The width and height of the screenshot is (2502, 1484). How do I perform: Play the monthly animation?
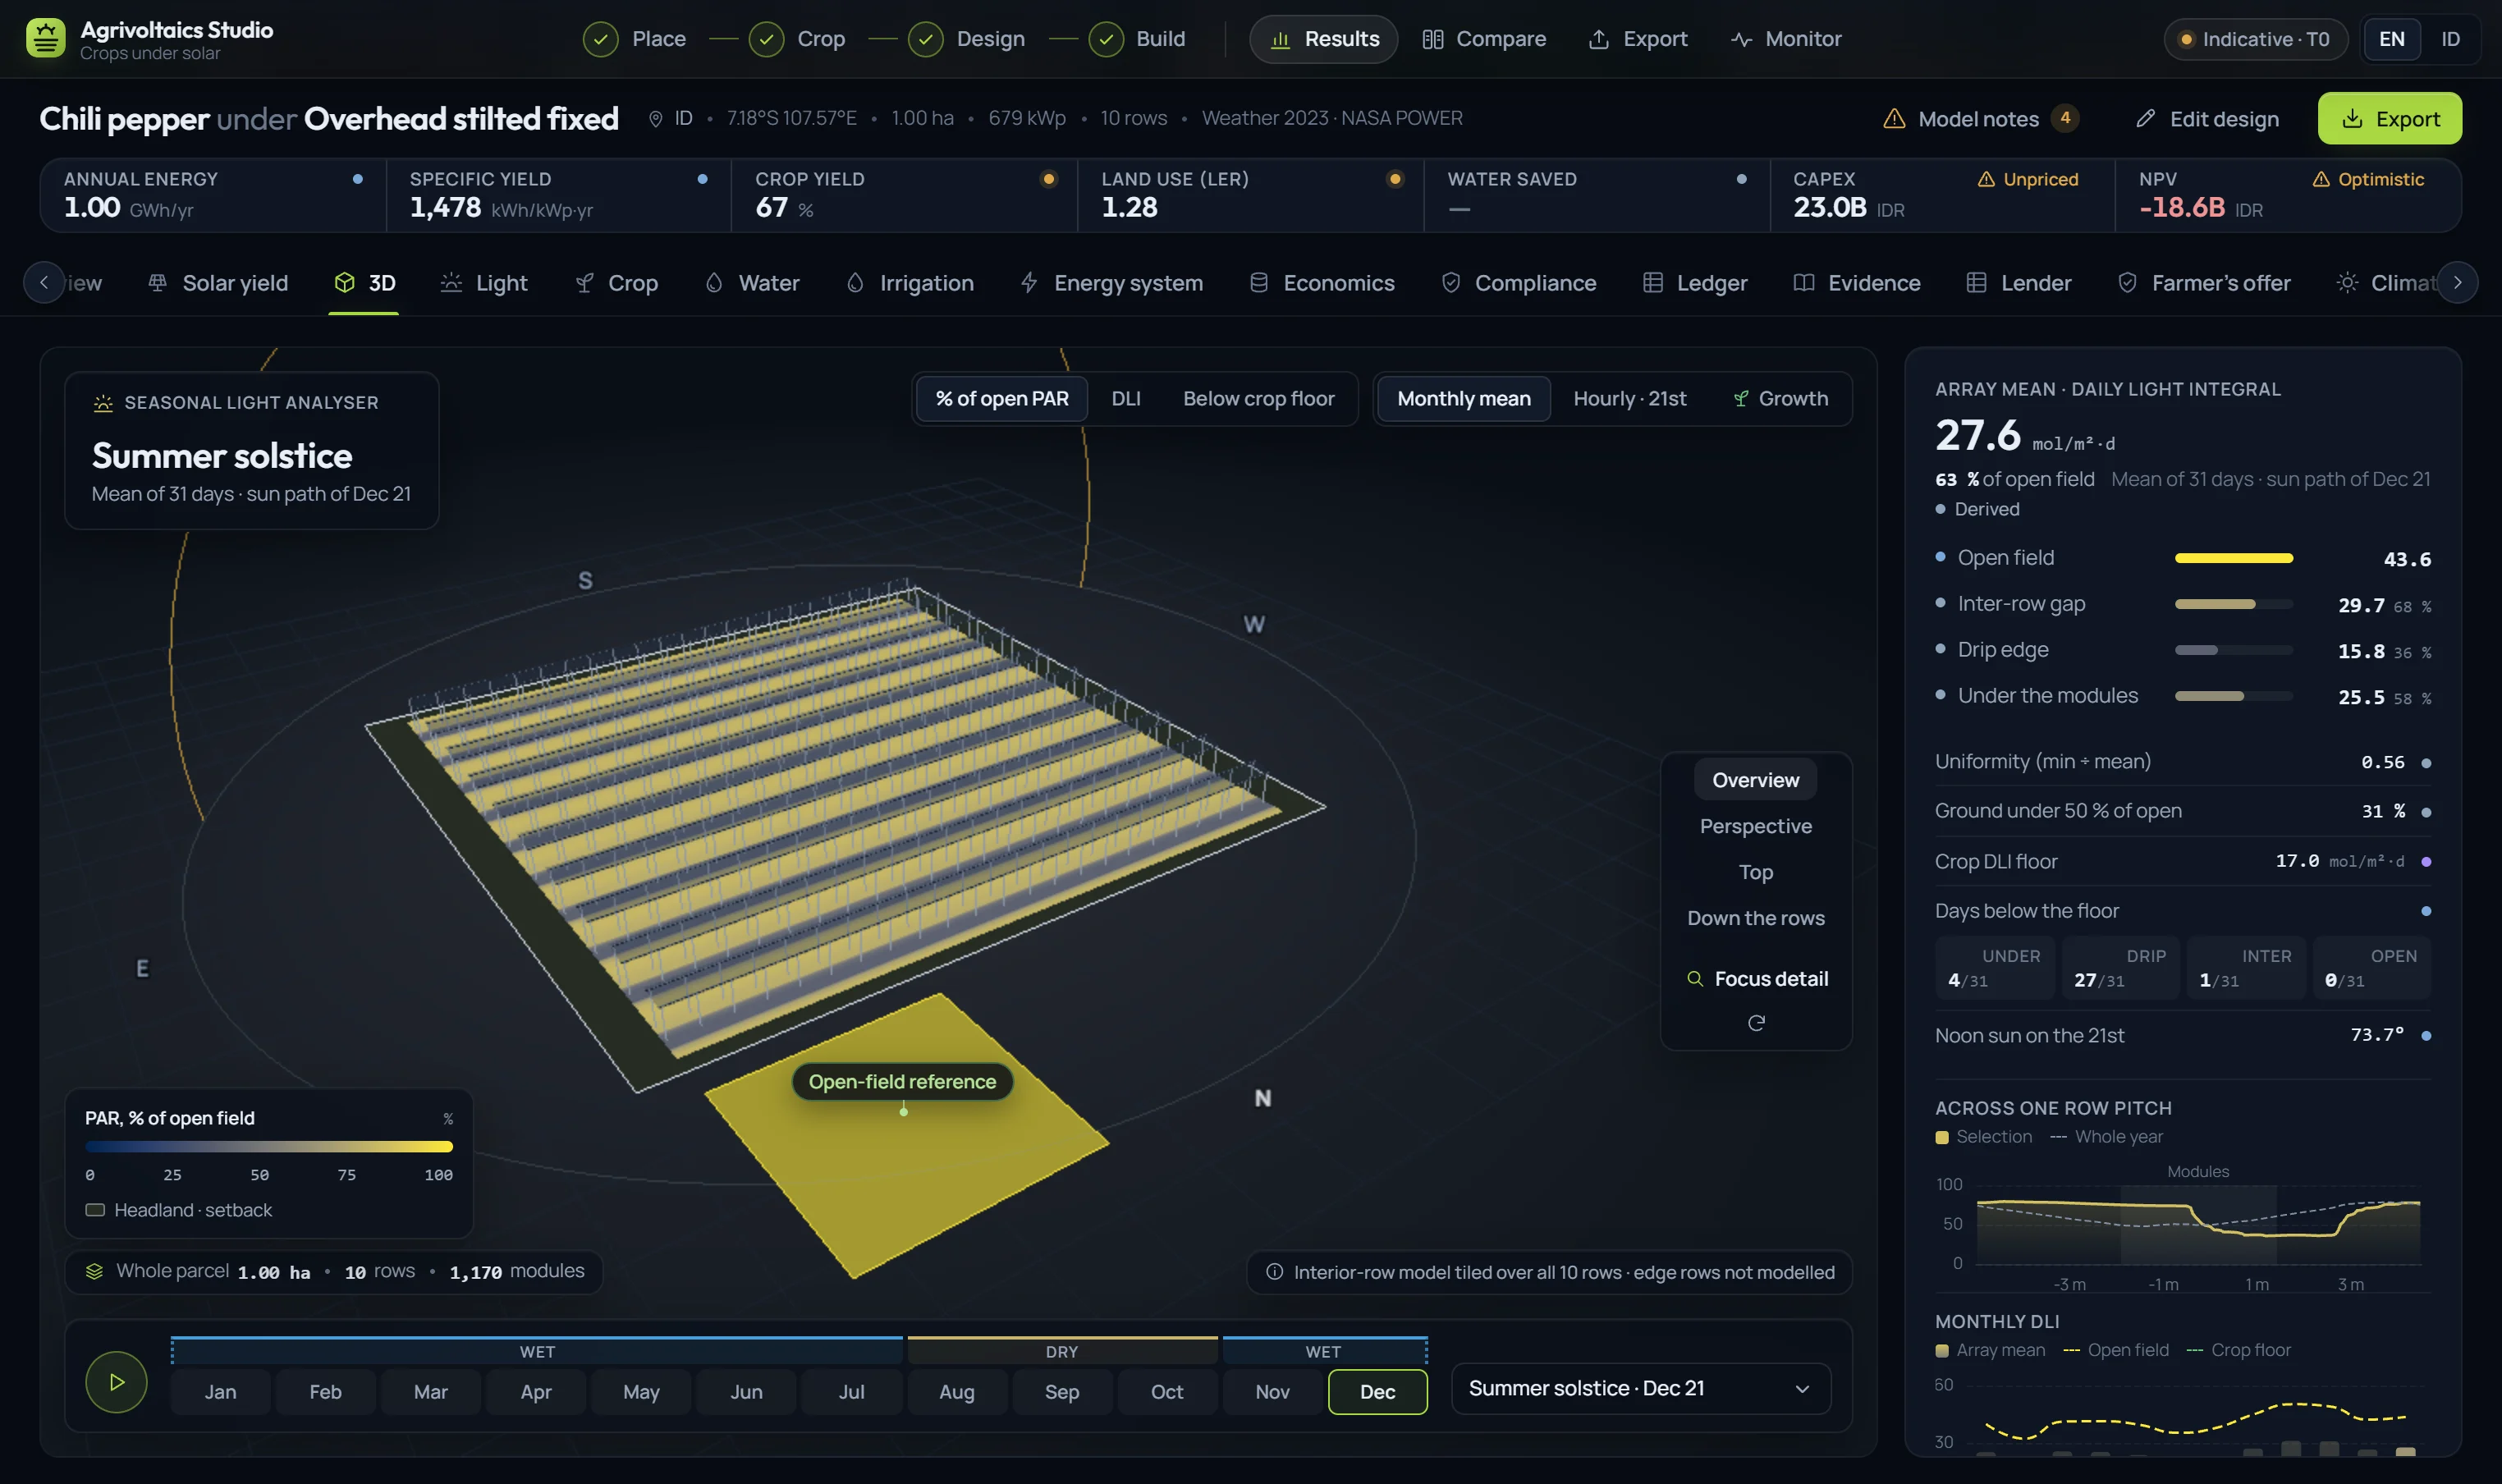tap(116, 1382)
